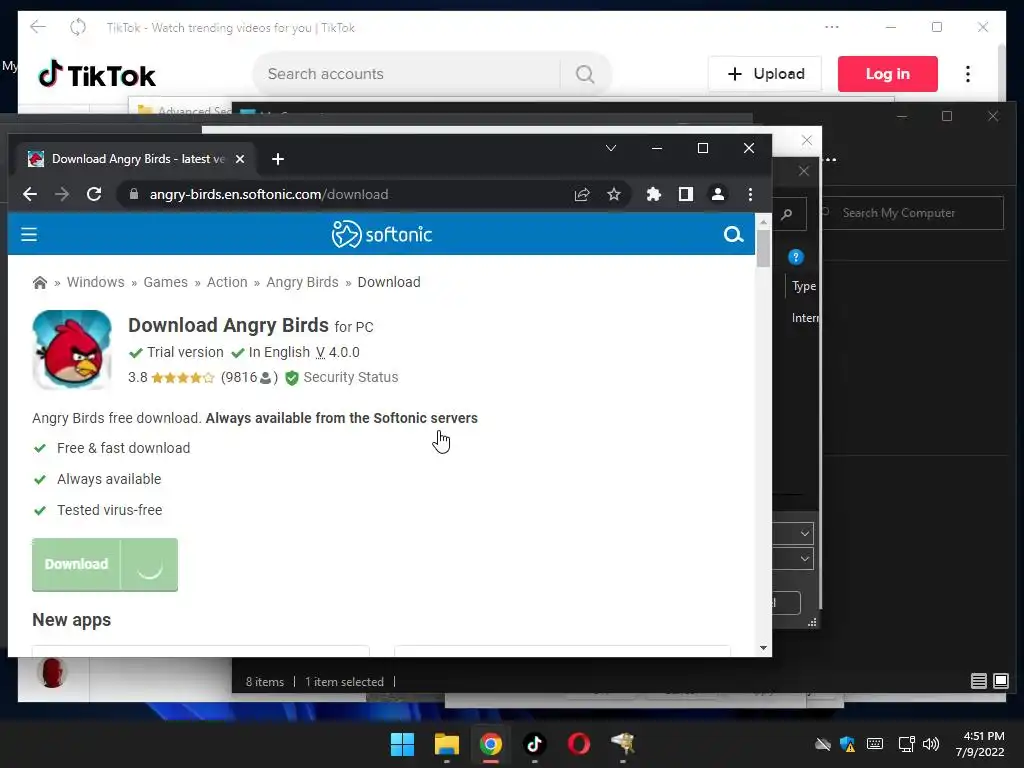Screen dimensions: 1024x768
Task: Open Opera from taskbar
Action: [x=579, y=744]
